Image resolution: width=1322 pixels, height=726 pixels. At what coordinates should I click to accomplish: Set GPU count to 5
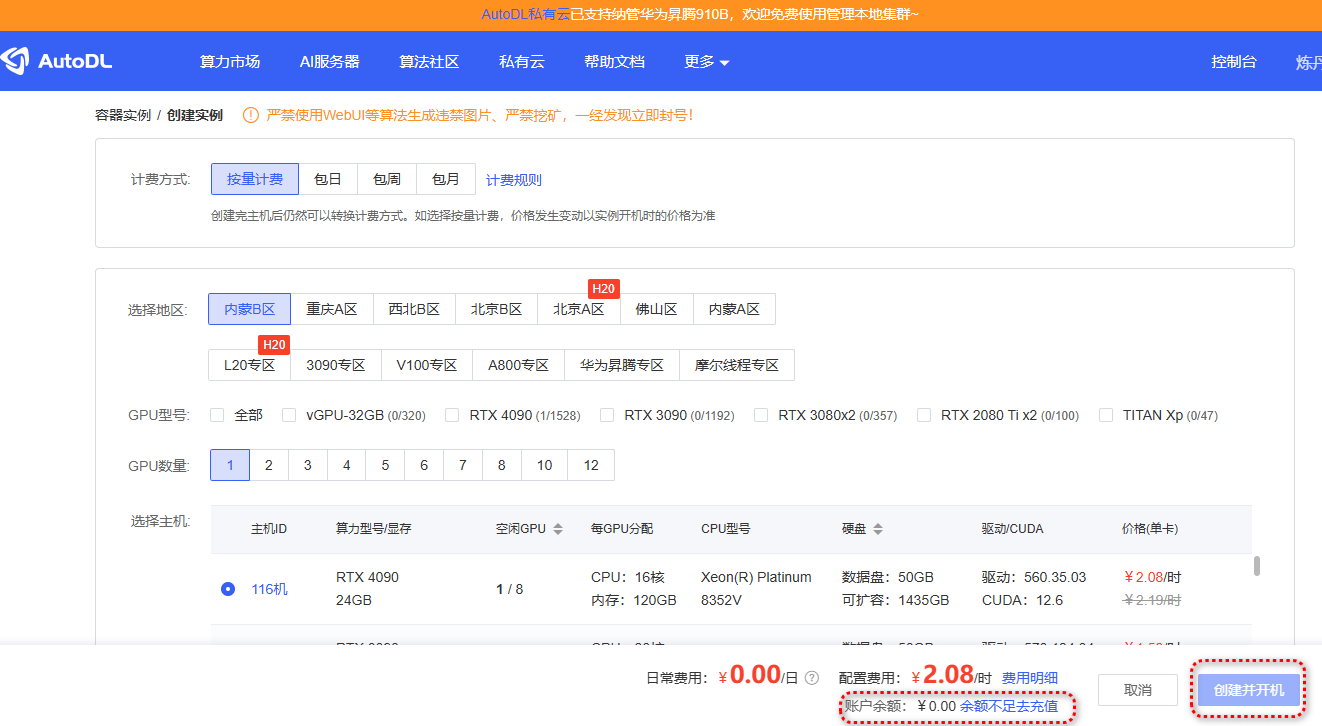coord(385,465)
